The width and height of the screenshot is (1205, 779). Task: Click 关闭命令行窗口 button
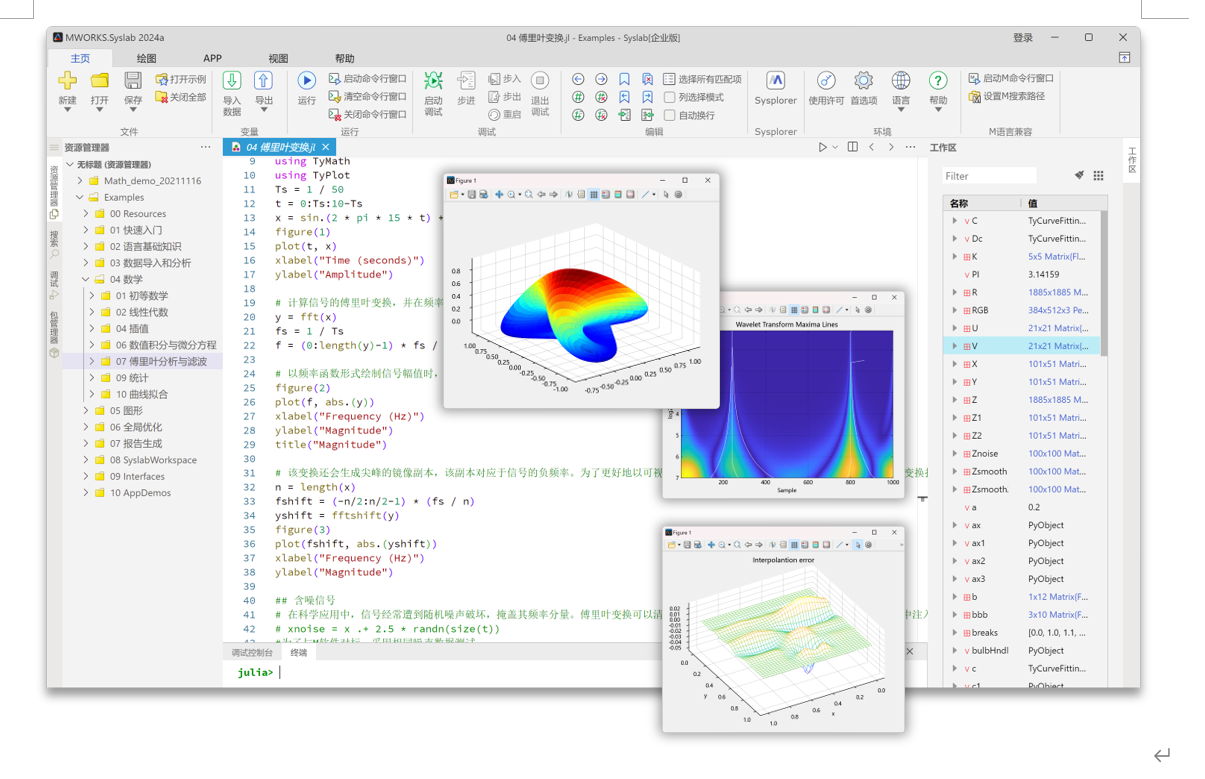point(367,114)
